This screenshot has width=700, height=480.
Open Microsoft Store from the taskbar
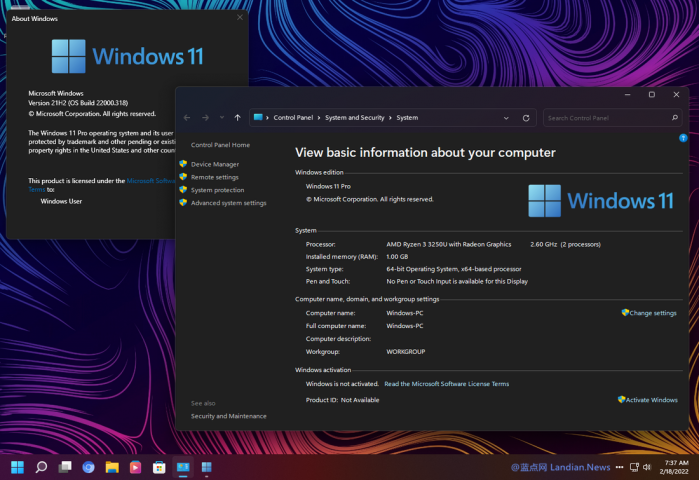tap(159, 467)
